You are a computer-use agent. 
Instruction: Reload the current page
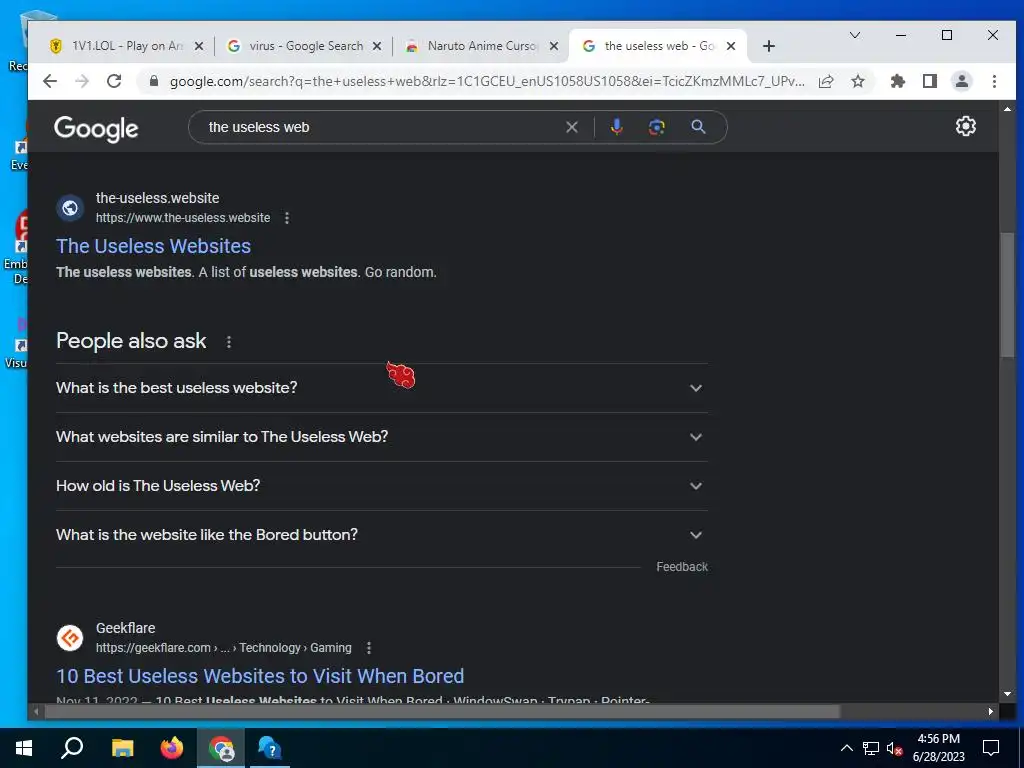pyautogui.click(x=114, y=81)
